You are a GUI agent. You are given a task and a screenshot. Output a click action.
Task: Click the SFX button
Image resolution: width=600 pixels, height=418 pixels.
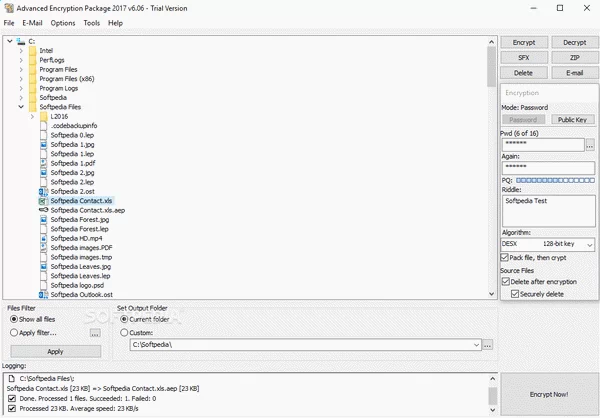524,58
